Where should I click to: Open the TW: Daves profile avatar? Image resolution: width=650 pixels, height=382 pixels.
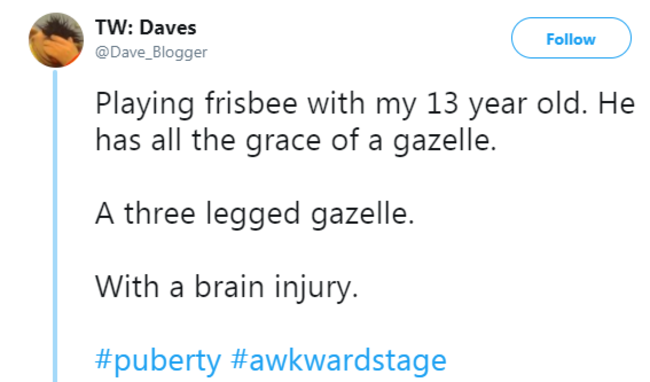click(56, 40)
